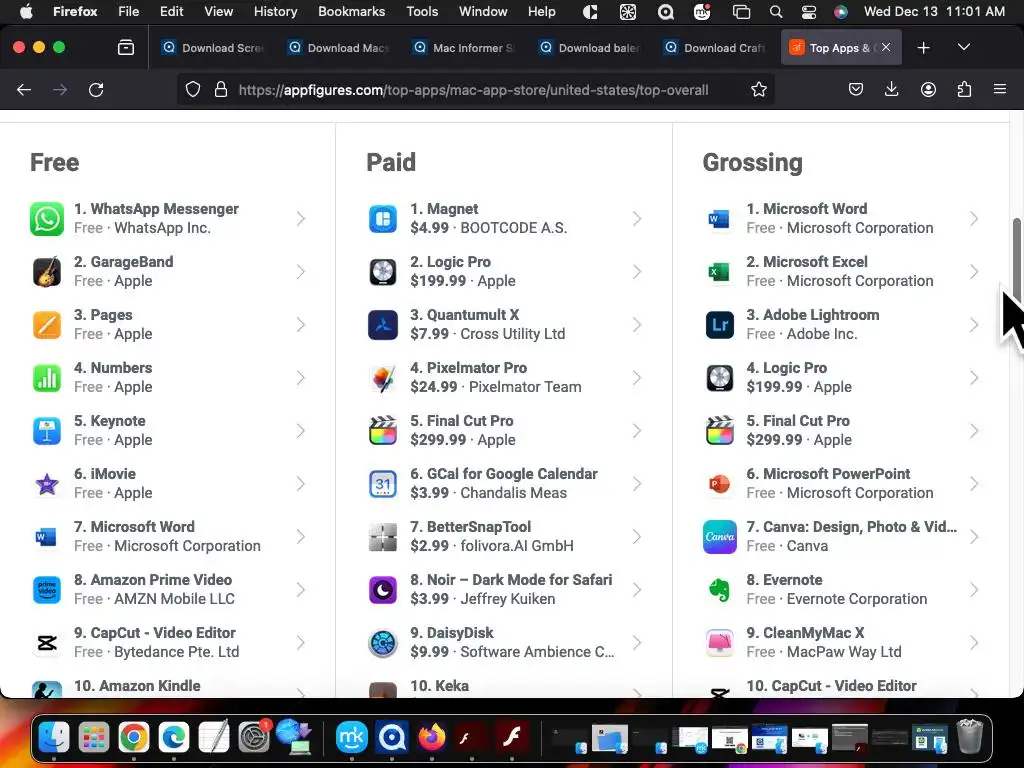
Task: Click the Microsoft Excel icon in Grossing
Action: (720, 272)
